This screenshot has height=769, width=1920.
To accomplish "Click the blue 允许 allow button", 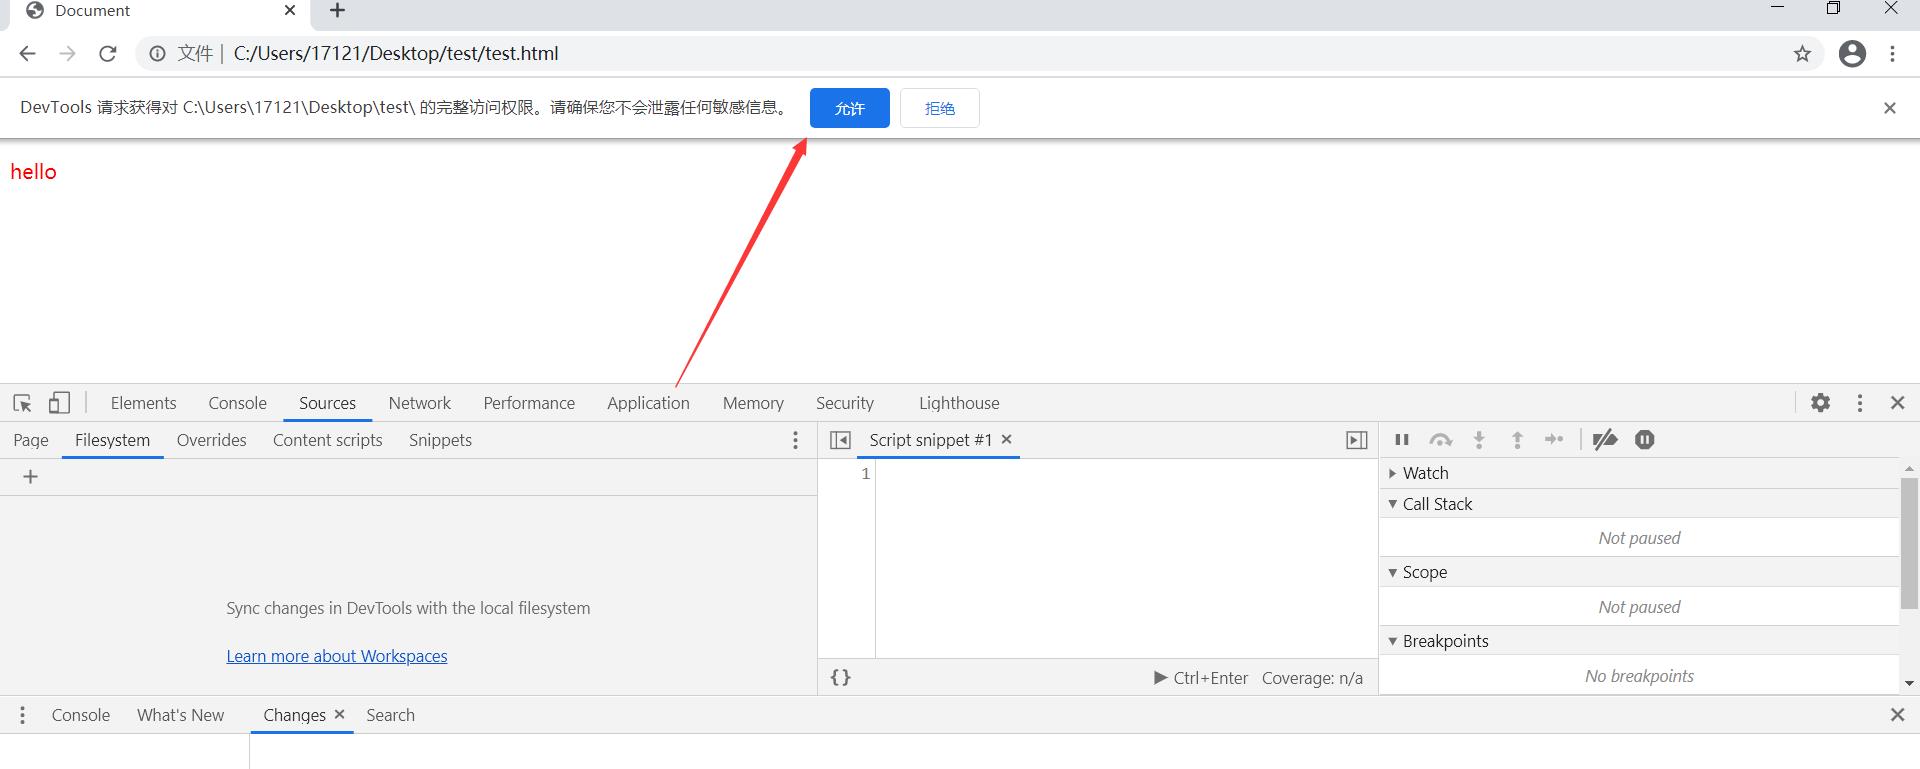I will coord(849,108).
